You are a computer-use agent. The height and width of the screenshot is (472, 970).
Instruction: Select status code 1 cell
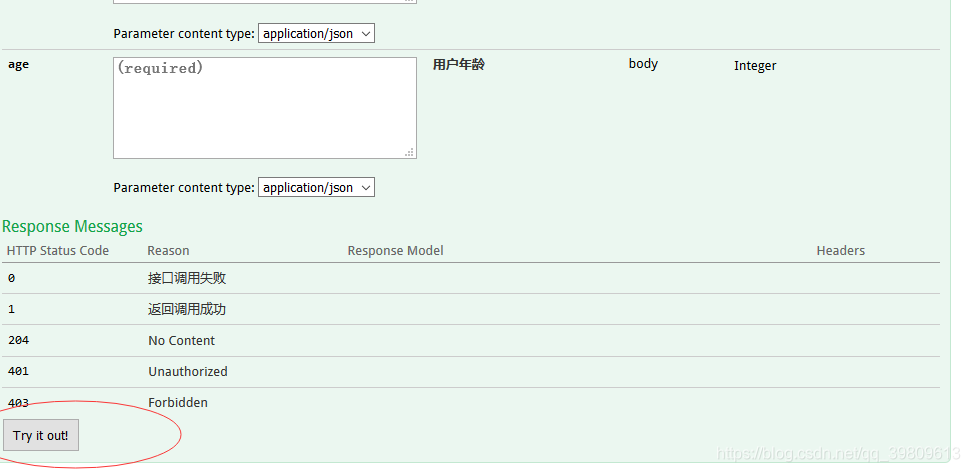tap(12, 309)
